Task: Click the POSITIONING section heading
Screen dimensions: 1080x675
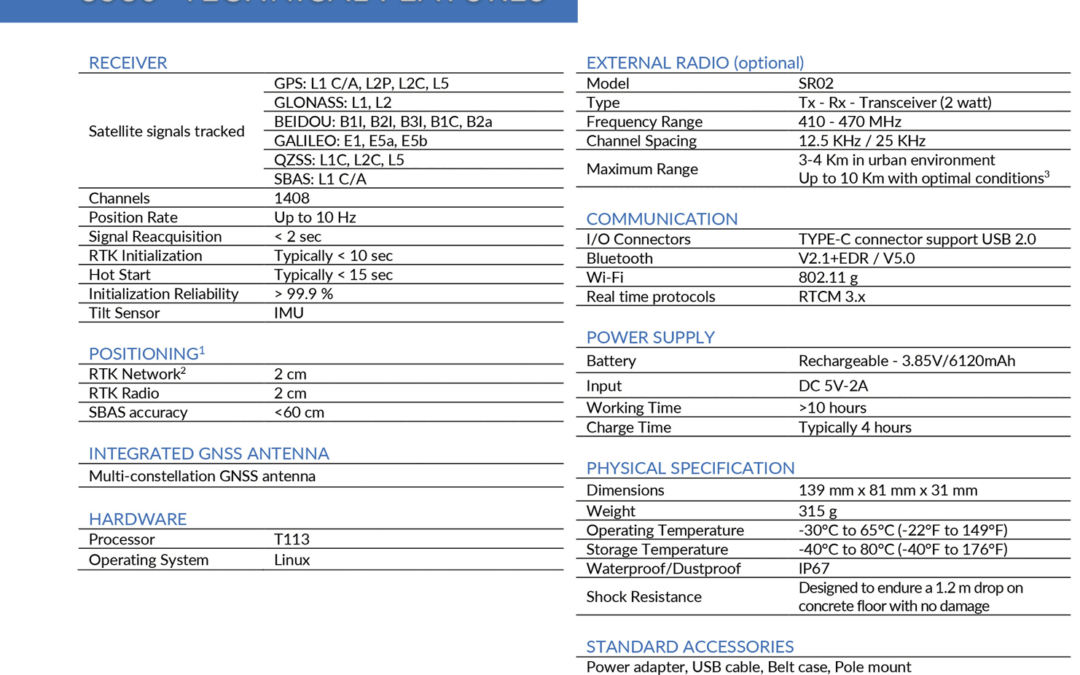Action: (x=147, y=353)
